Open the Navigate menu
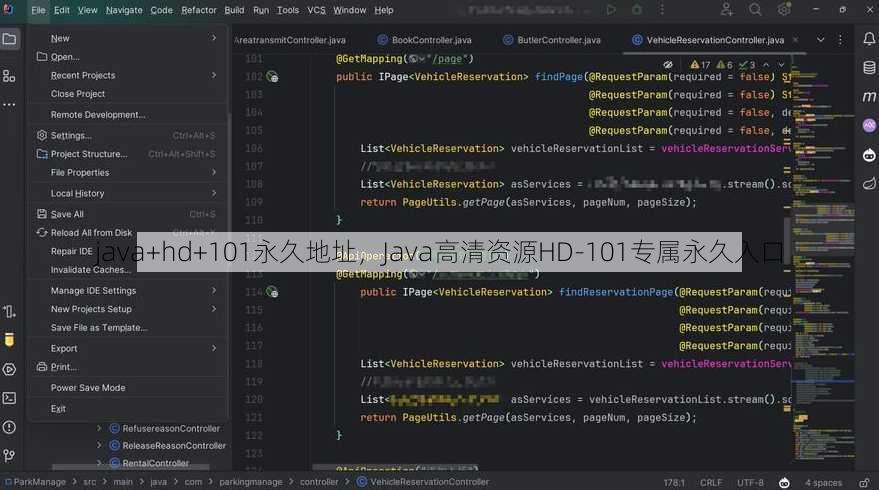This screenshot has height=490, width=879. click(124, 10)
